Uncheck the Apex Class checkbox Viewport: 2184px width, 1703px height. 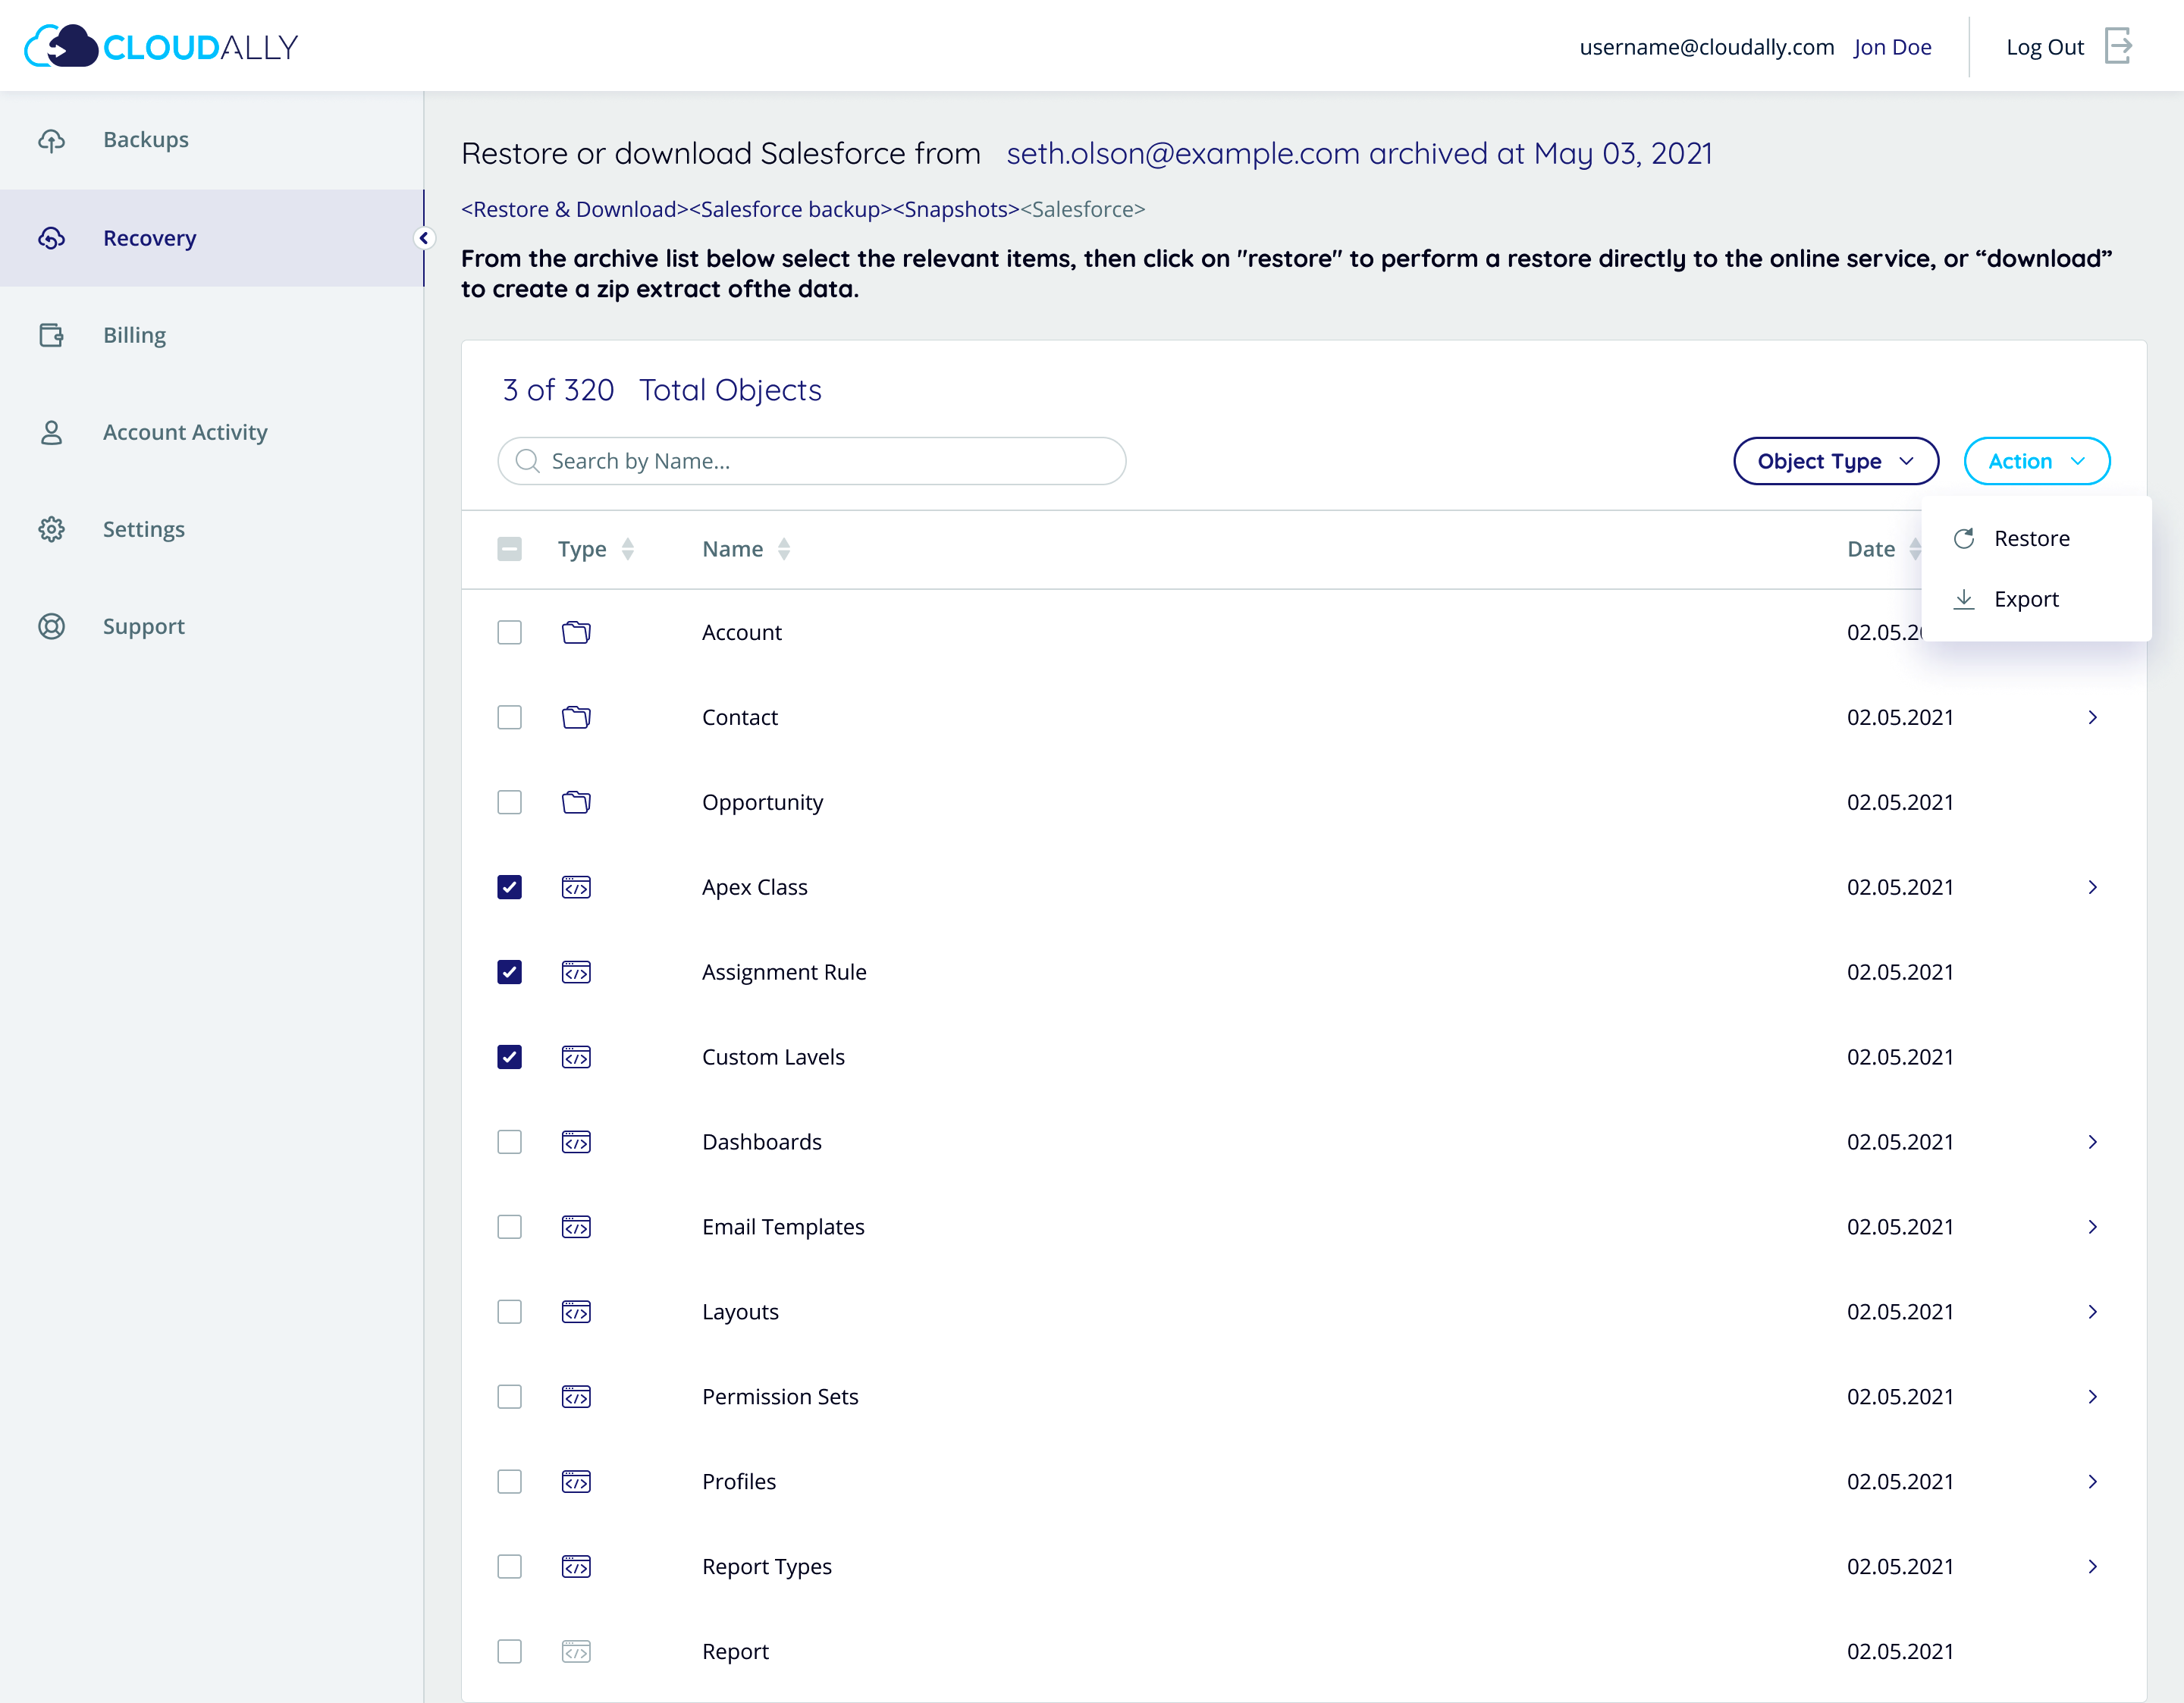point(509,887)
